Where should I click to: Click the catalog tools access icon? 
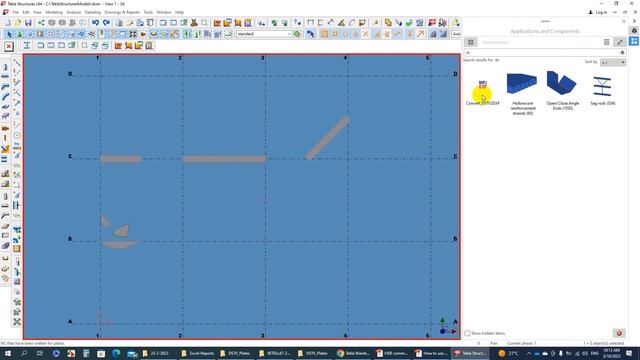(x=620, y=42)
